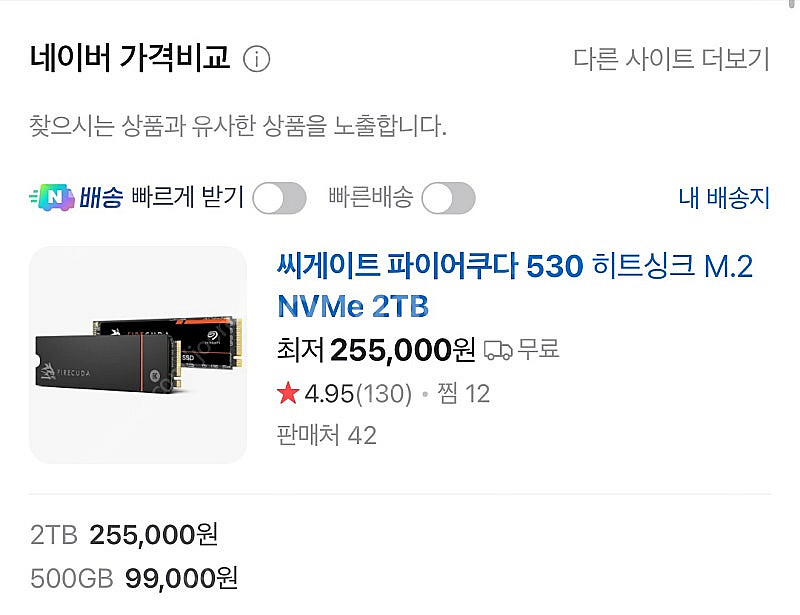Select the 2TB 255,000원 option
This screenshot has width=800, height=615.
click(124, 535)
